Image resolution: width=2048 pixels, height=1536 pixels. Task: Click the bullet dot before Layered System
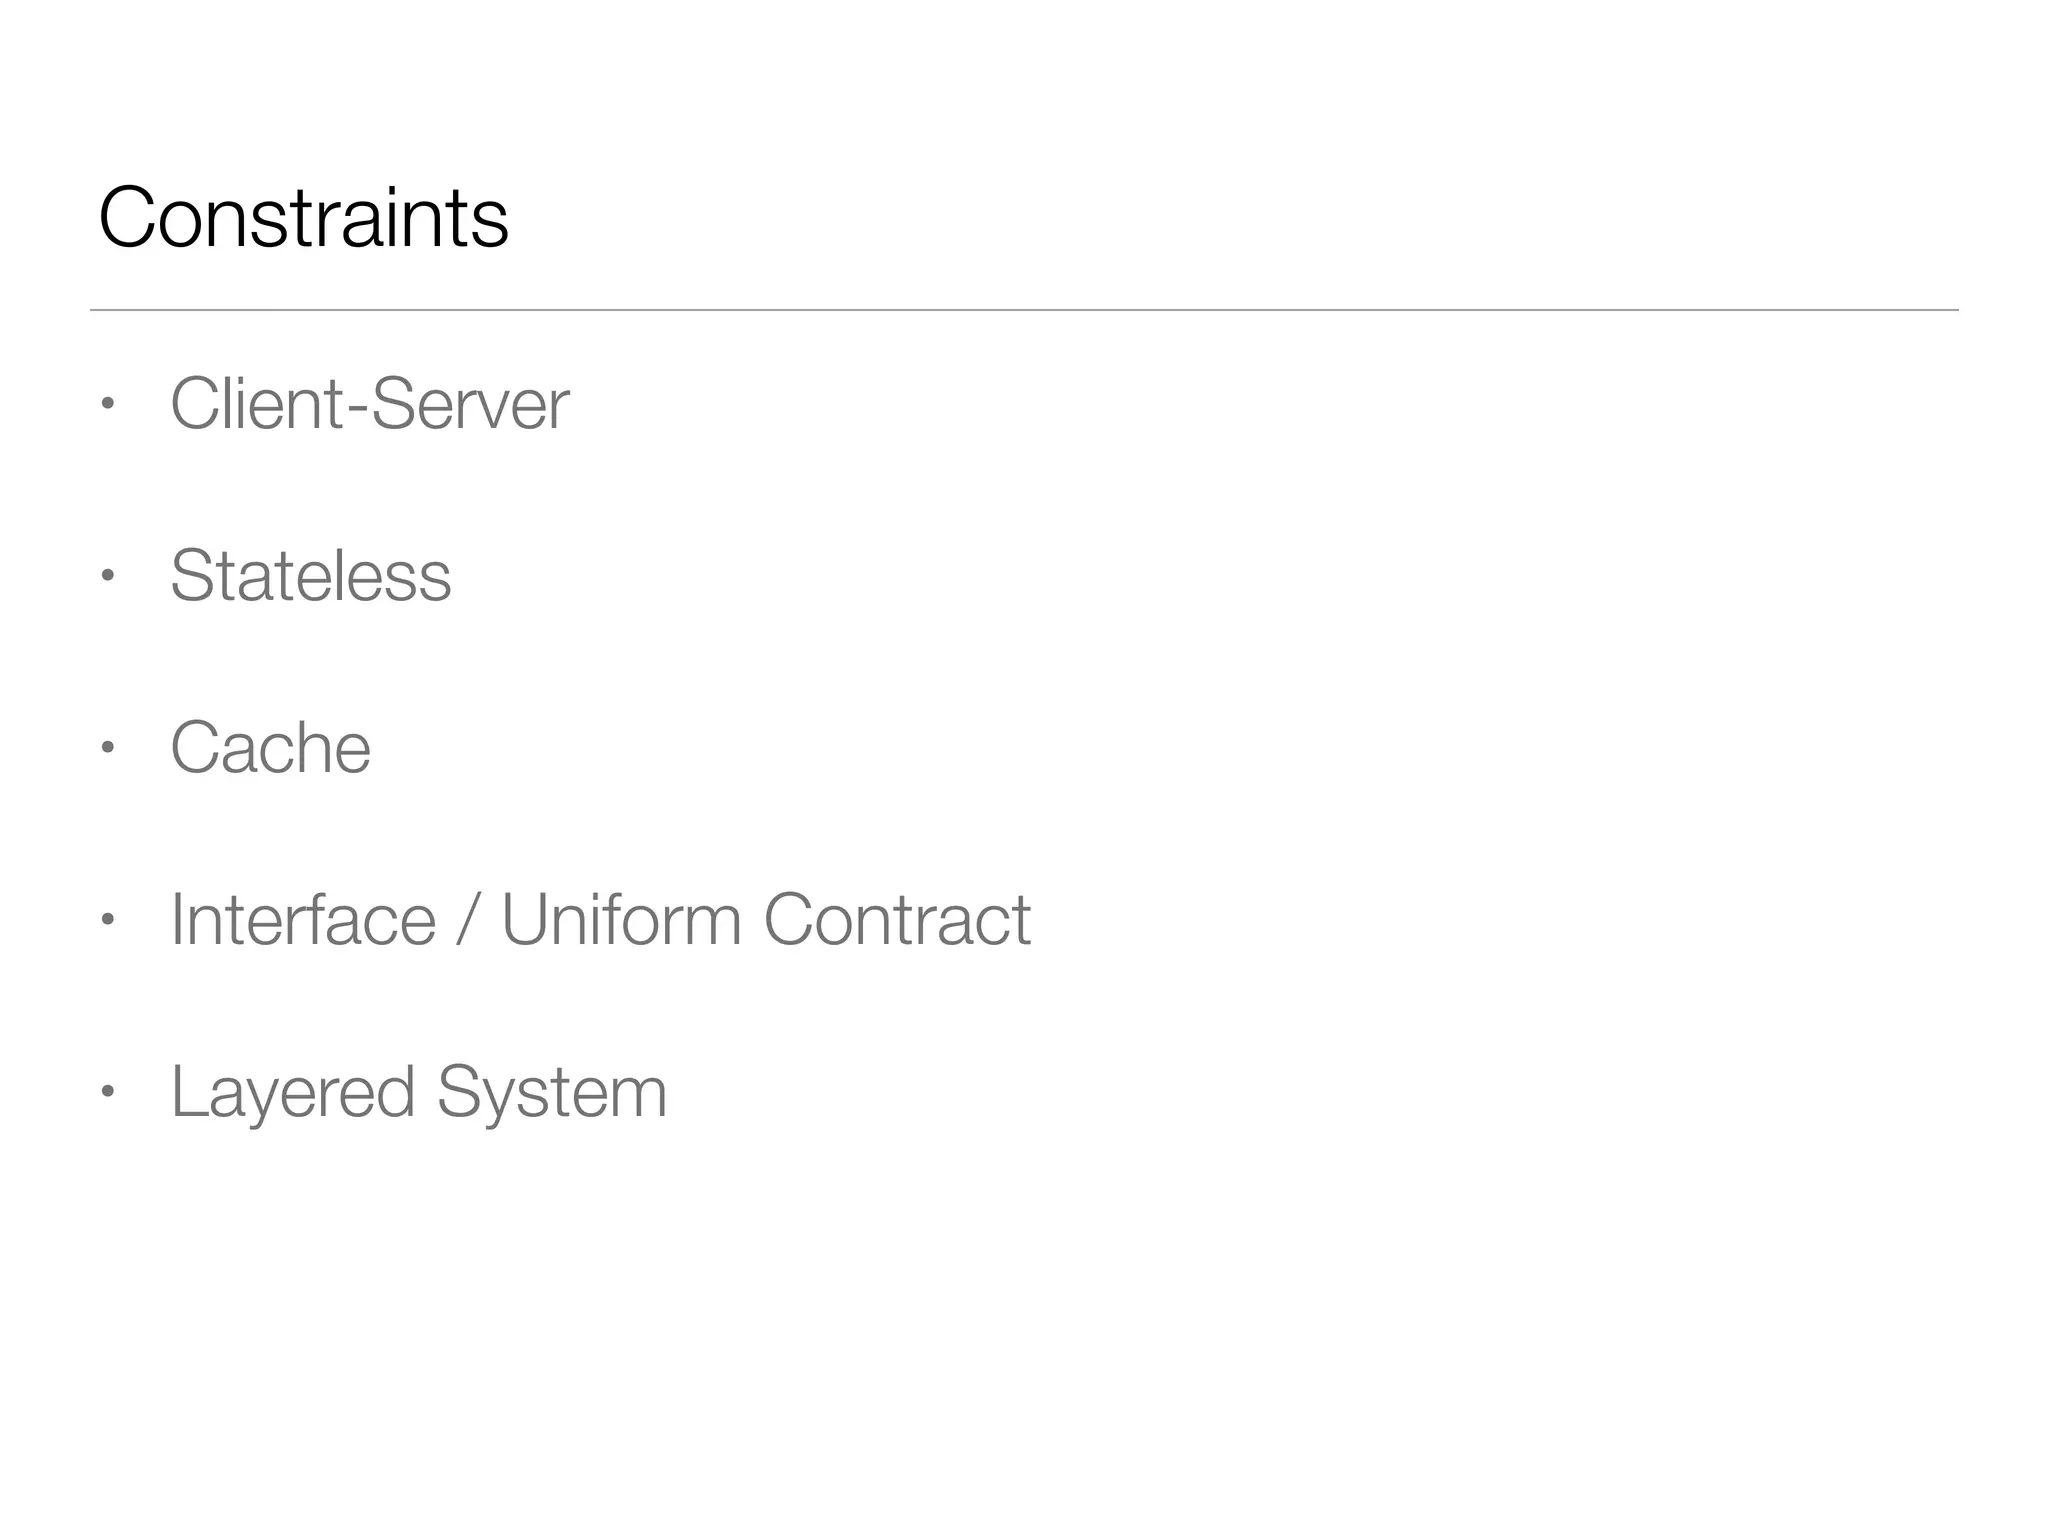(108, 1092)
